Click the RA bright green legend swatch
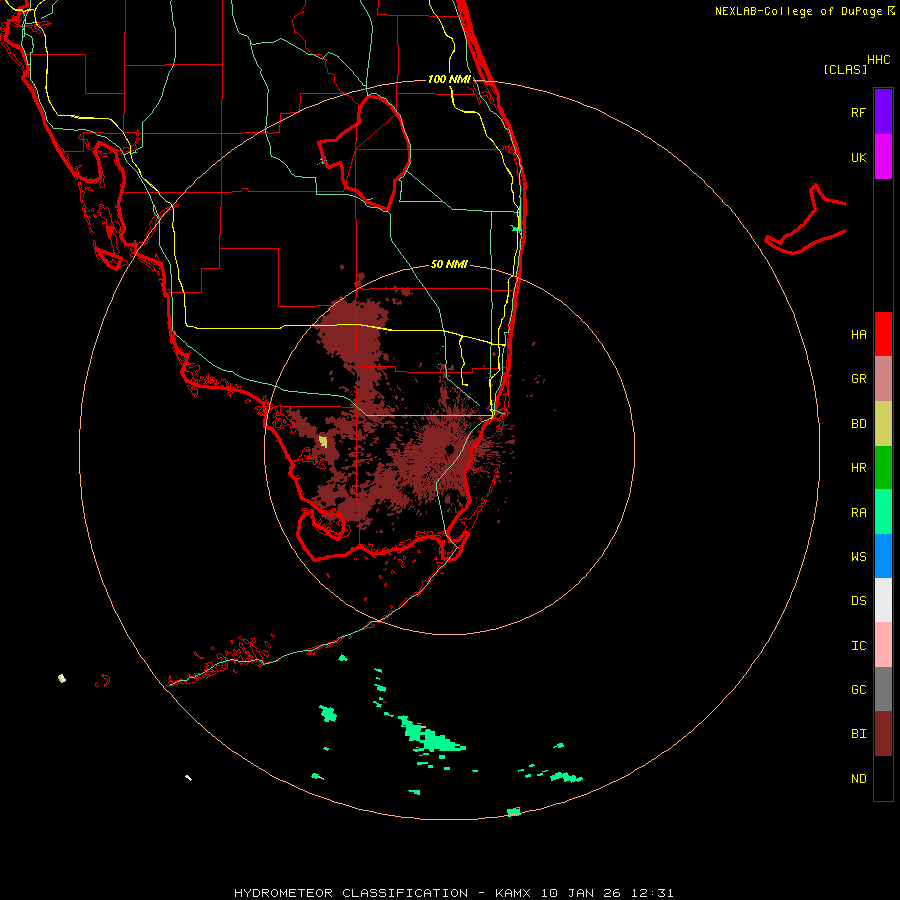Image resolution: width=900 pixels, height=900 pixels. (883, 511)
